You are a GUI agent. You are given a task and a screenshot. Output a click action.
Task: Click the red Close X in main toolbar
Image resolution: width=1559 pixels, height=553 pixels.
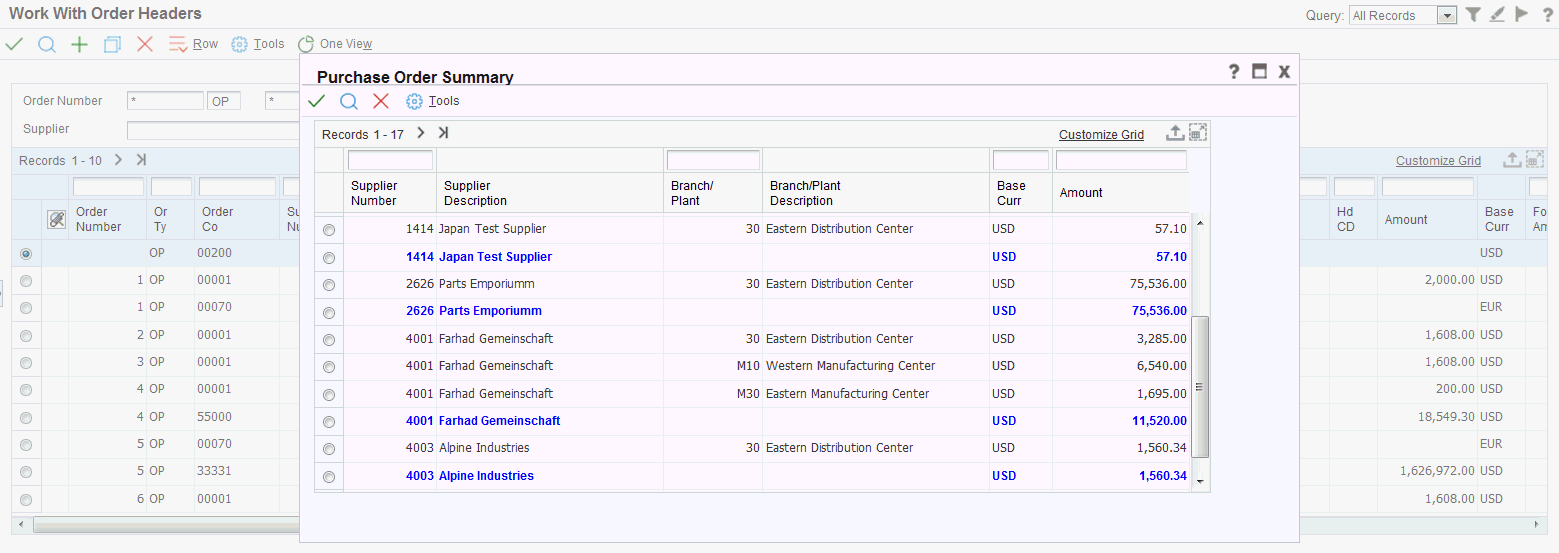pyautogui.click(x=145, y=44)
